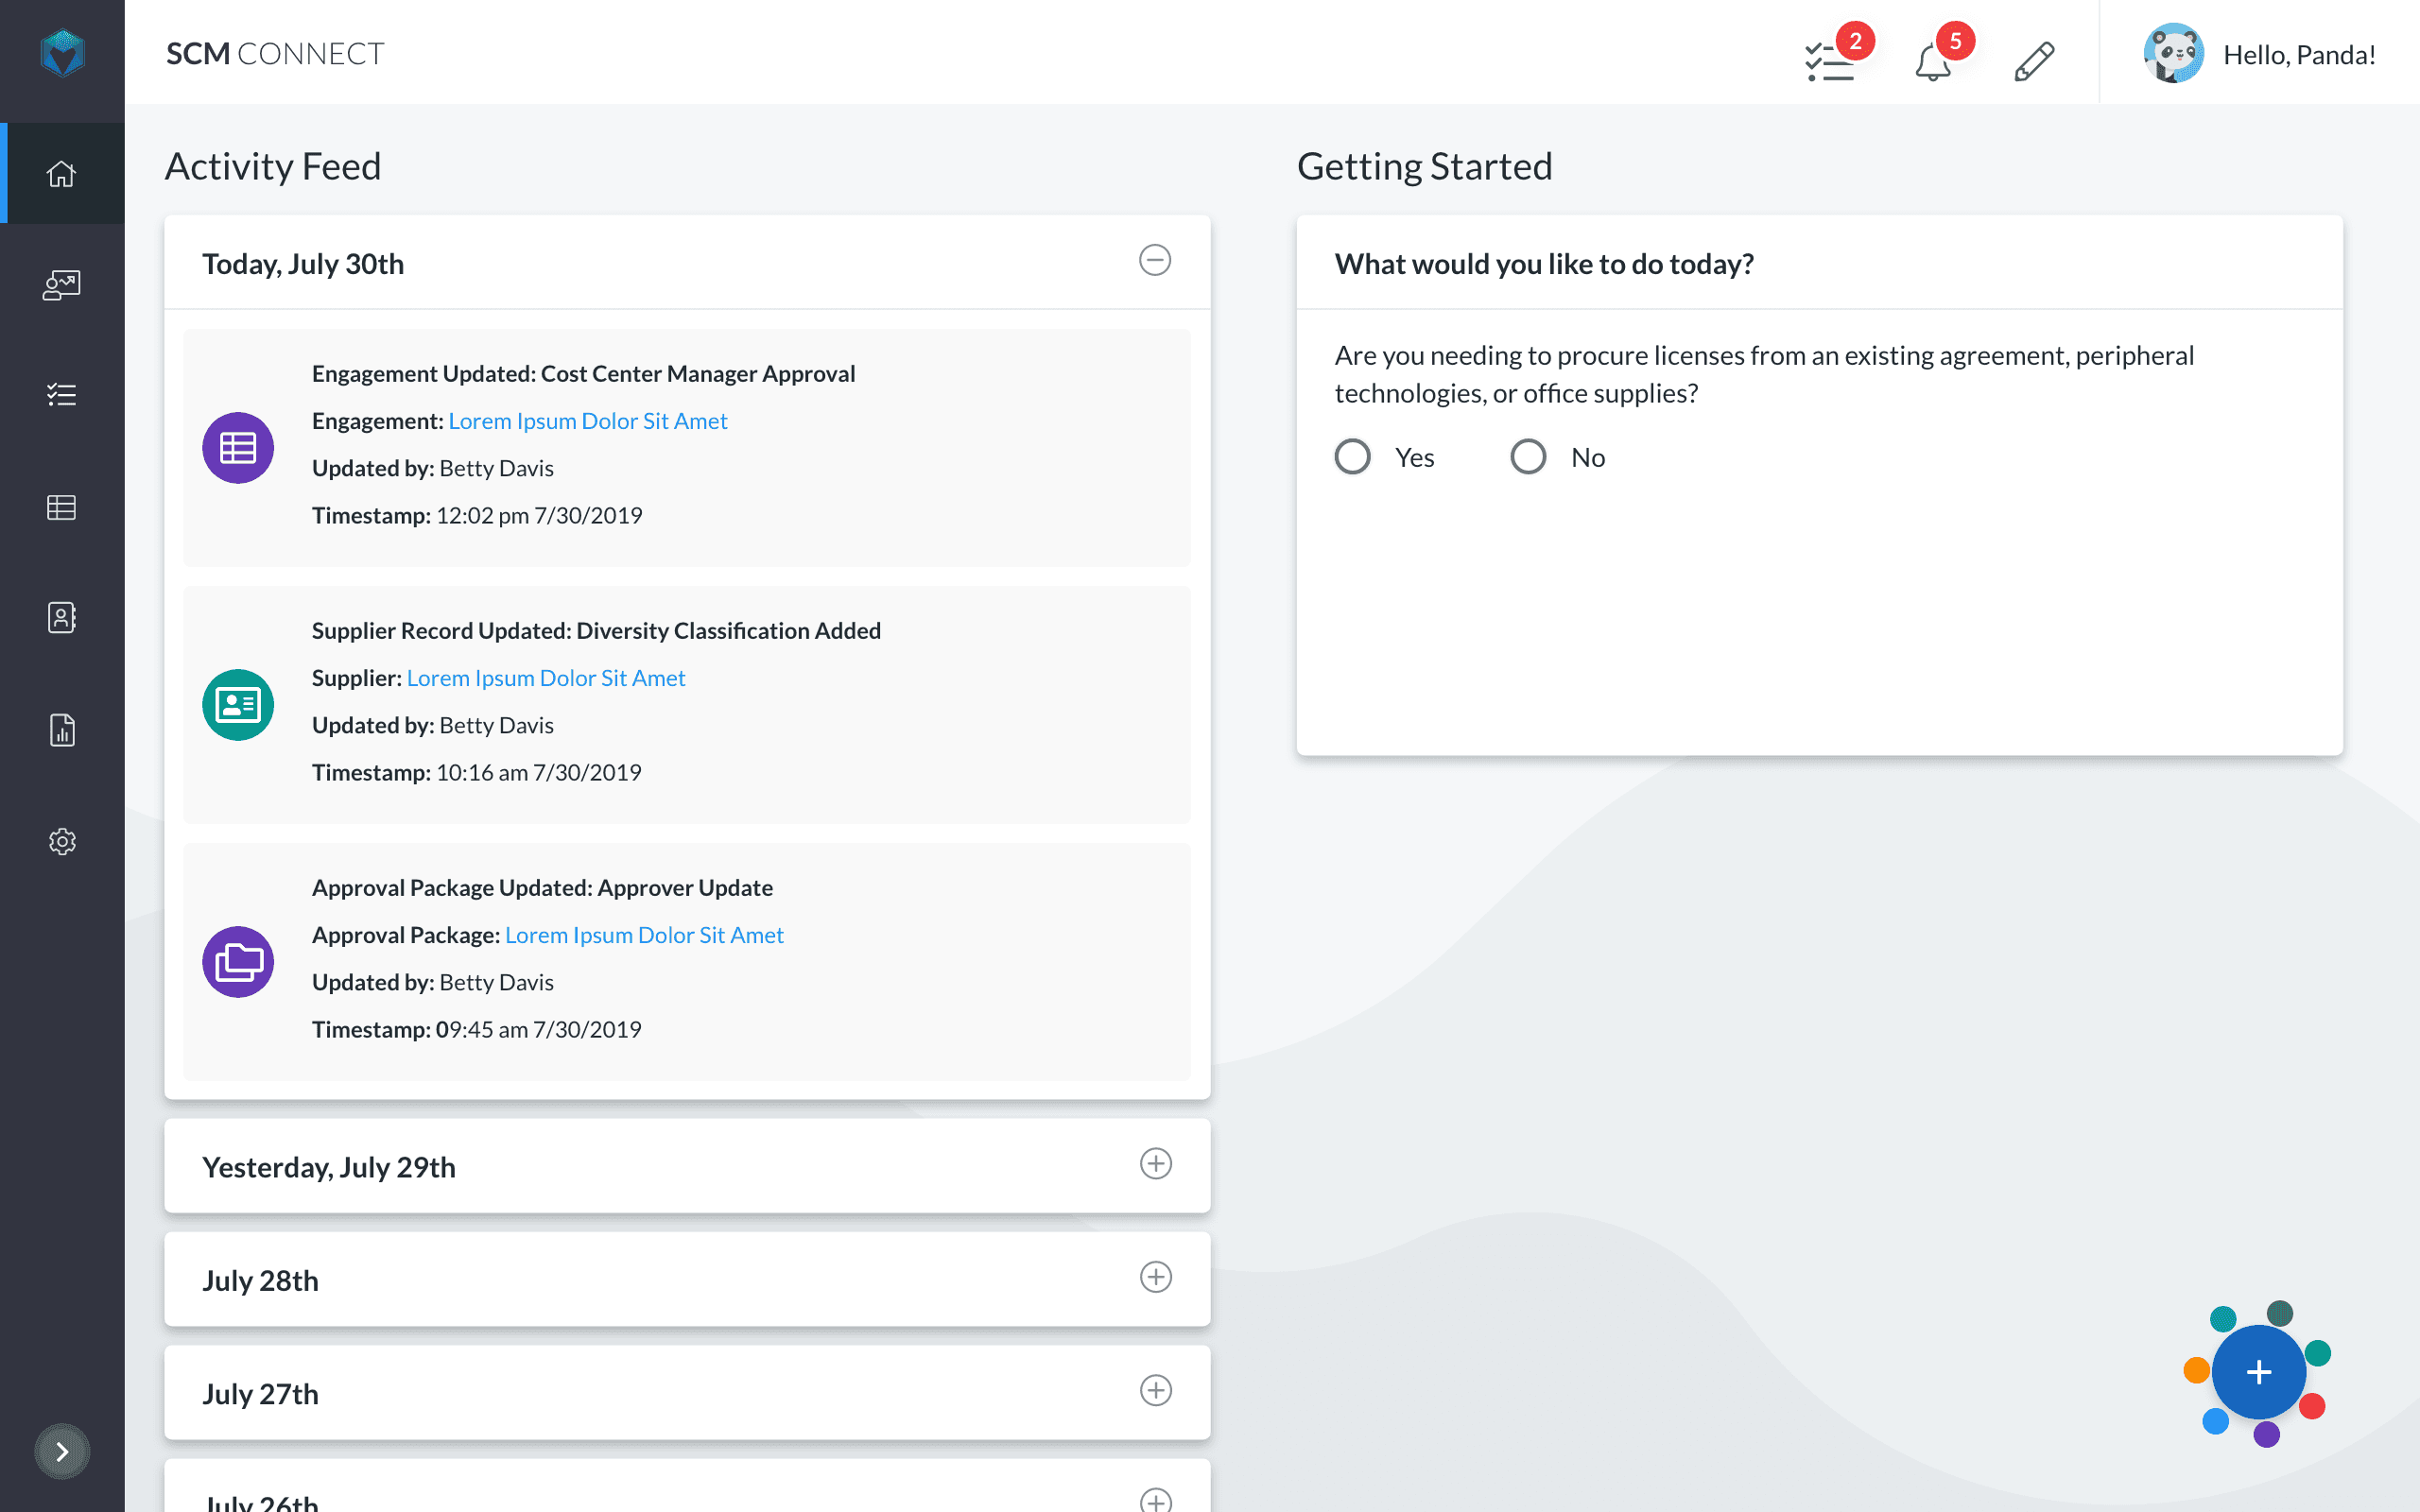This screenshot has width=2420, height=1512.
Task: Select the No radio button
Action: click(x=1528, y=457)
